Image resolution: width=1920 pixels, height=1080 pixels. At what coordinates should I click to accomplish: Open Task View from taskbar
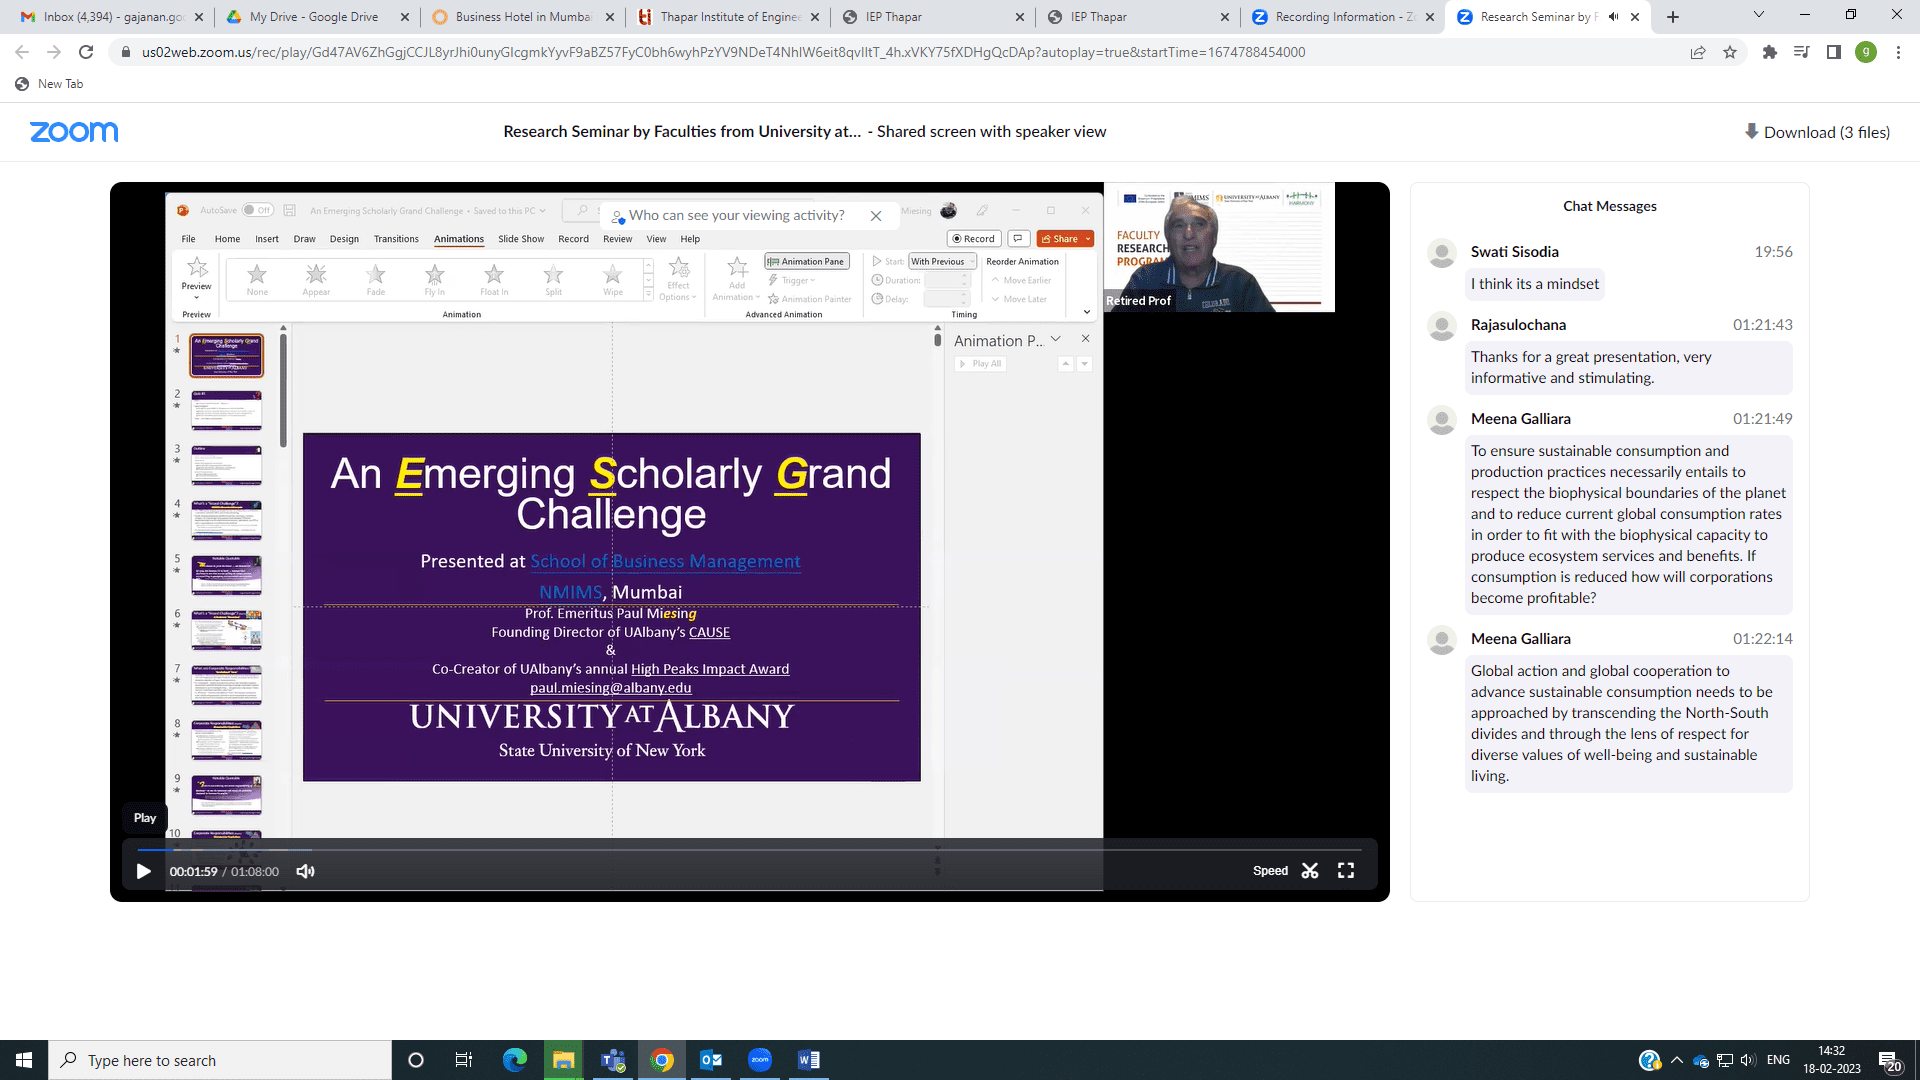(x=463, y=1060)
